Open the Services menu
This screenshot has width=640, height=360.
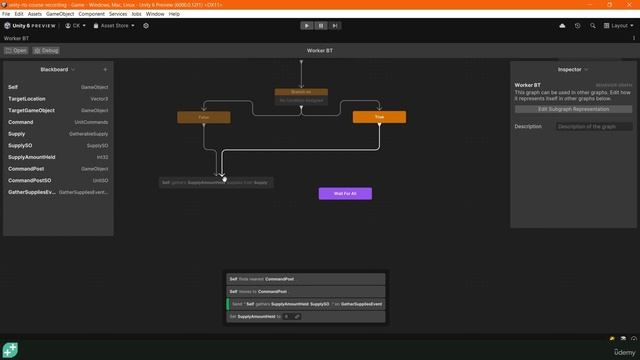(118, 14)
